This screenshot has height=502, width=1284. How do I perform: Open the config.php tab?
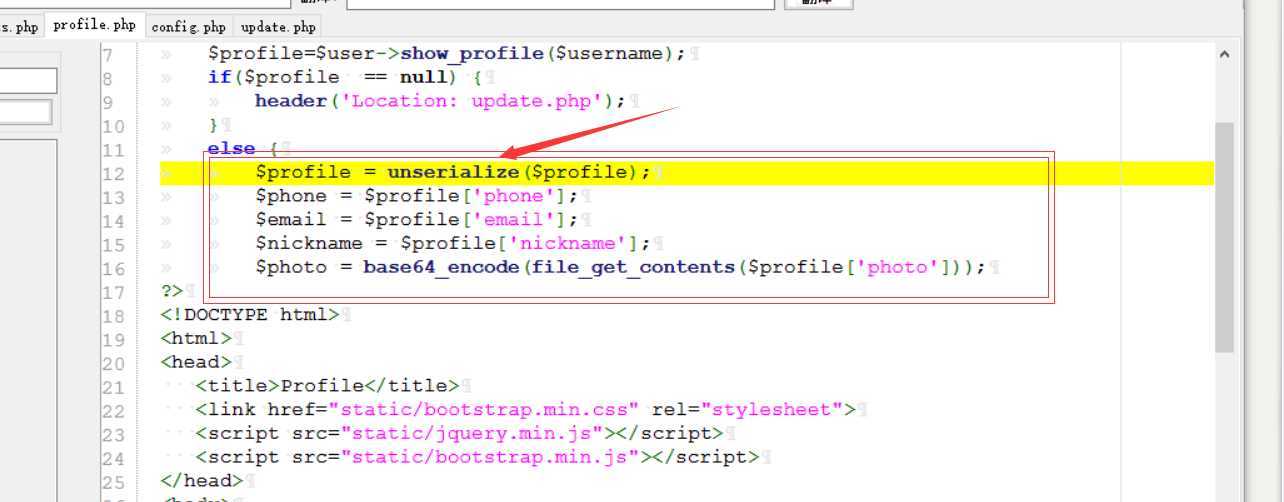point(189,27)
